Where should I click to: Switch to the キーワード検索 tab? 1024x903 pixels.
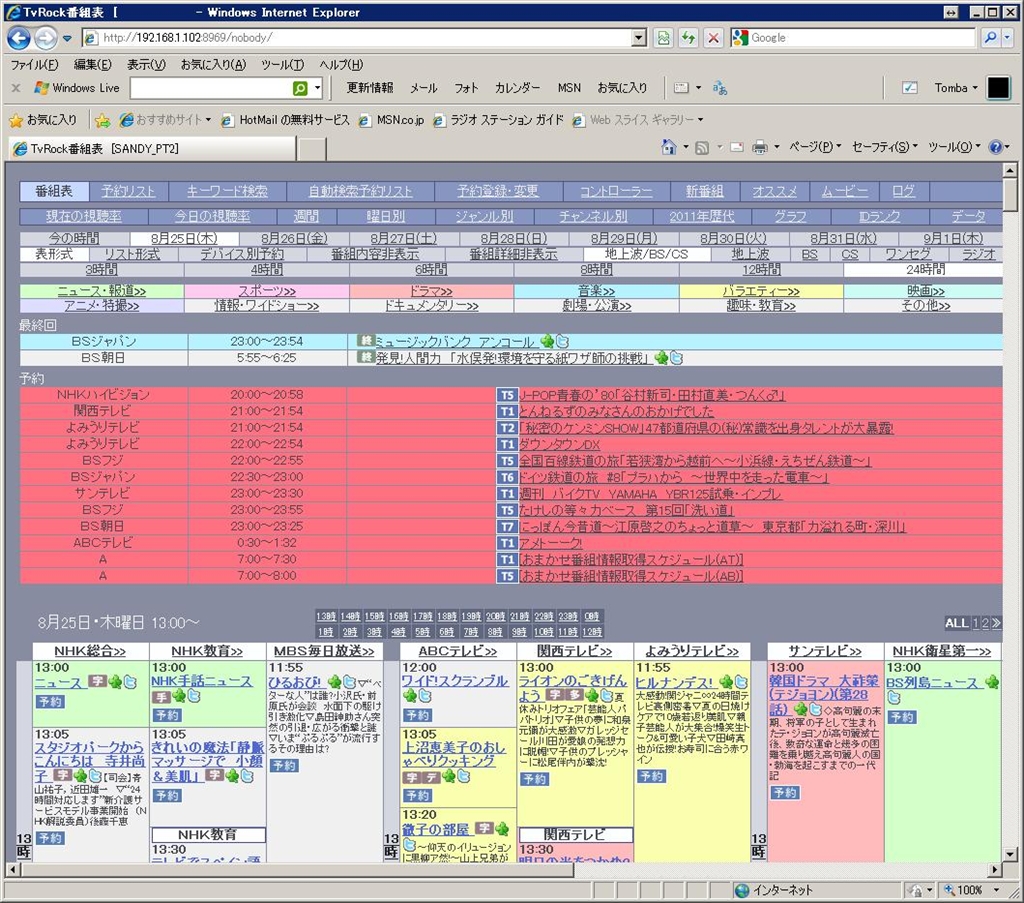pos(227,191)
